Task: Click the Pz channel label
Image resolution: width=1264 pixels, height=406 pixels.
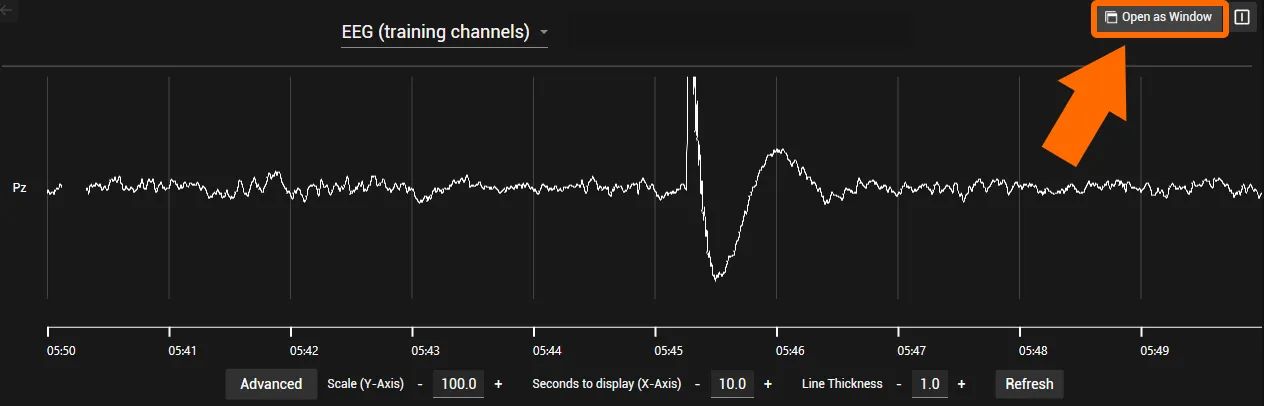Action: (x=19, y=187)
